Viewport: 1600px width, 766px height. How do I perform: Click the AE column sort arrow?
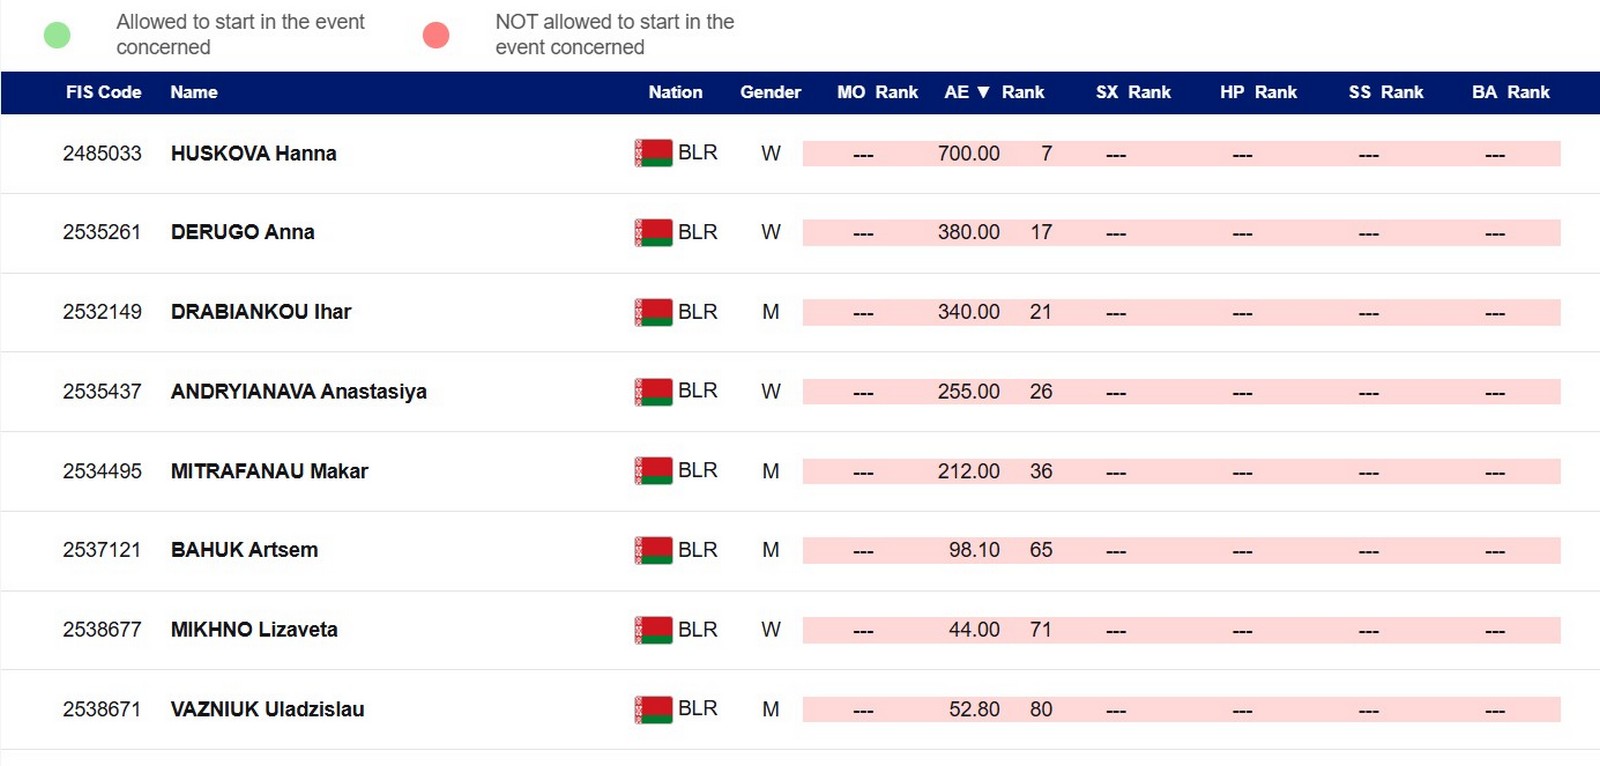point(983,92)
